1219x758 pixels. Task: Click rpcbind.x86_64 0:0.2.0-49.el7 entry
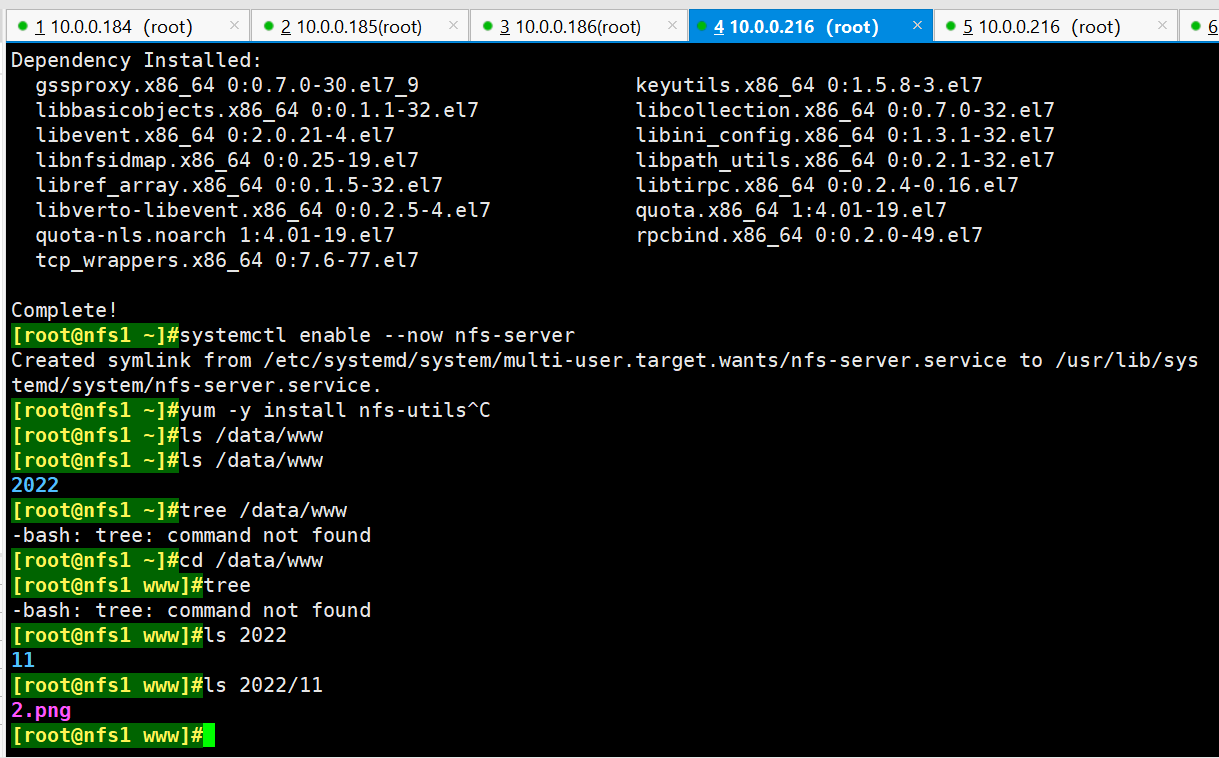pos(809,235)
